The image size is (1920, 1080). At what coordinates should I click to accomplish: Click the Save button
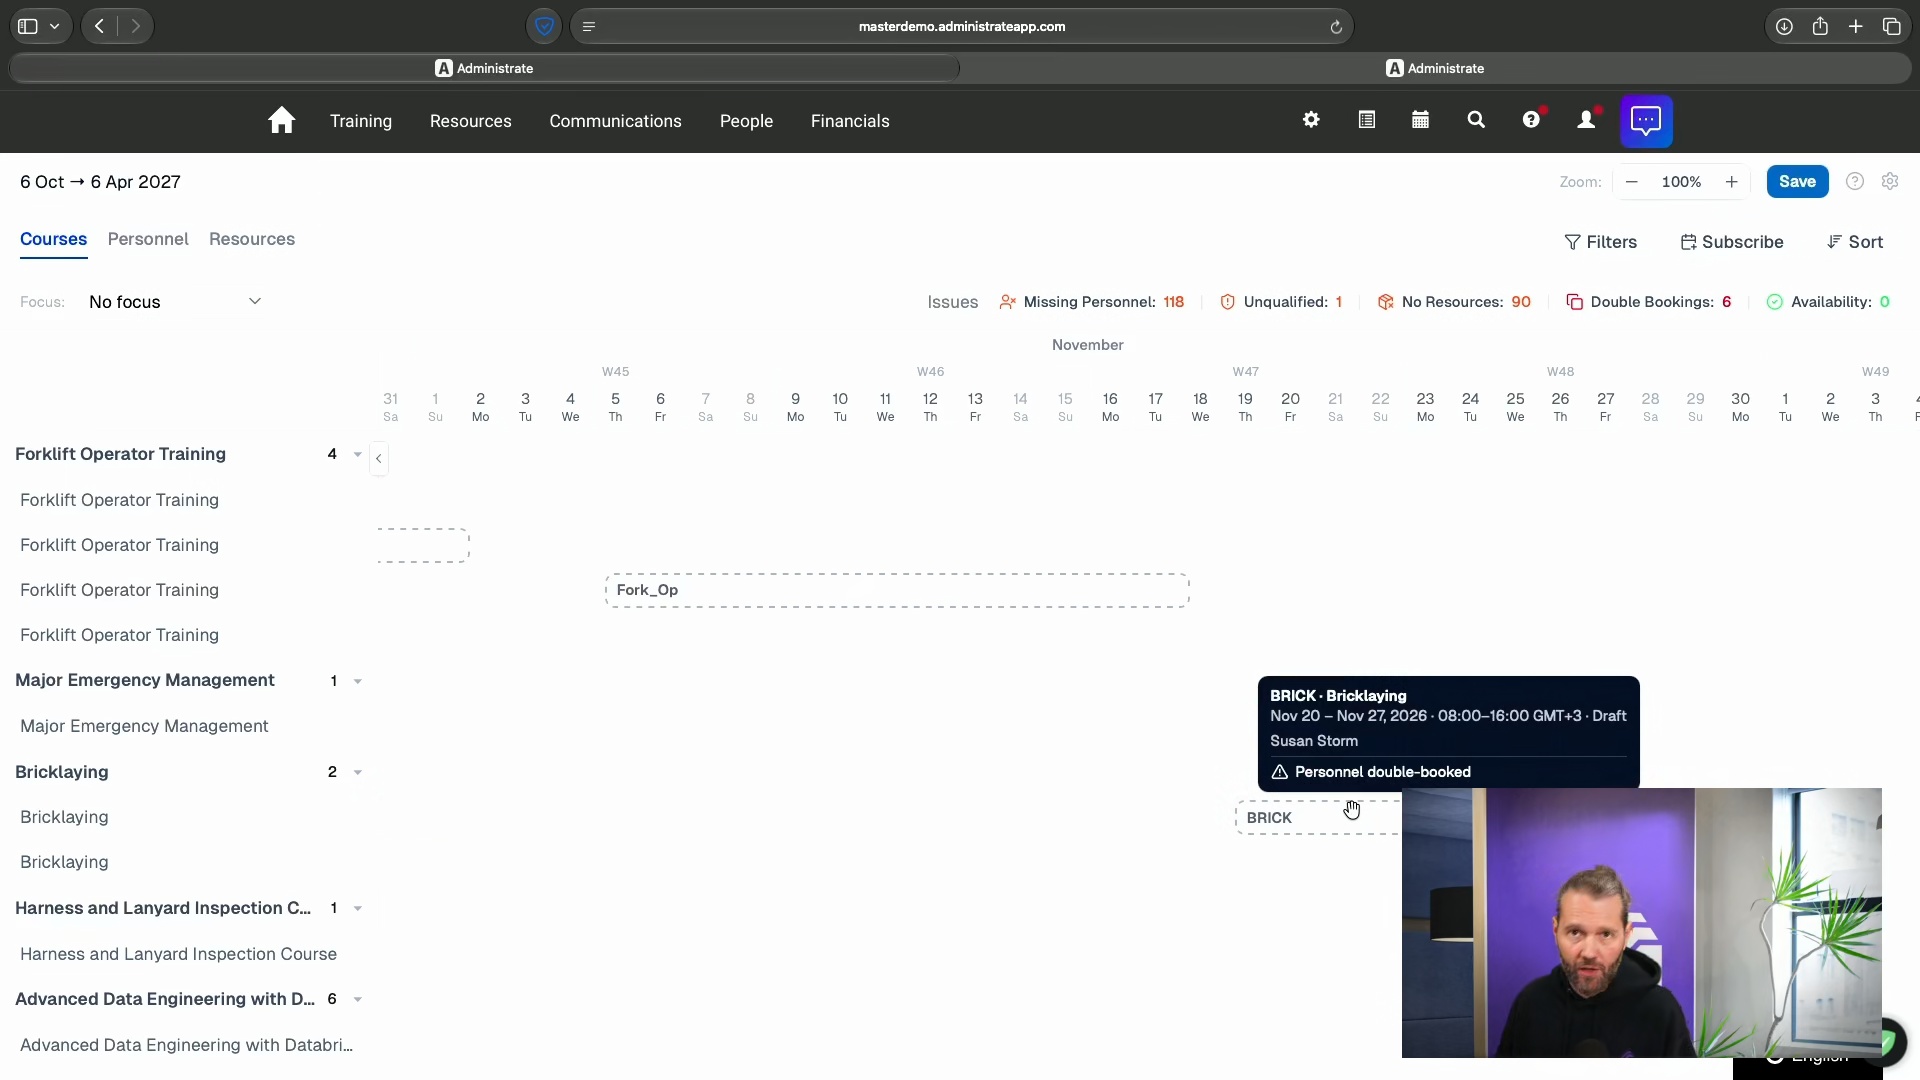pos(1797,182)
